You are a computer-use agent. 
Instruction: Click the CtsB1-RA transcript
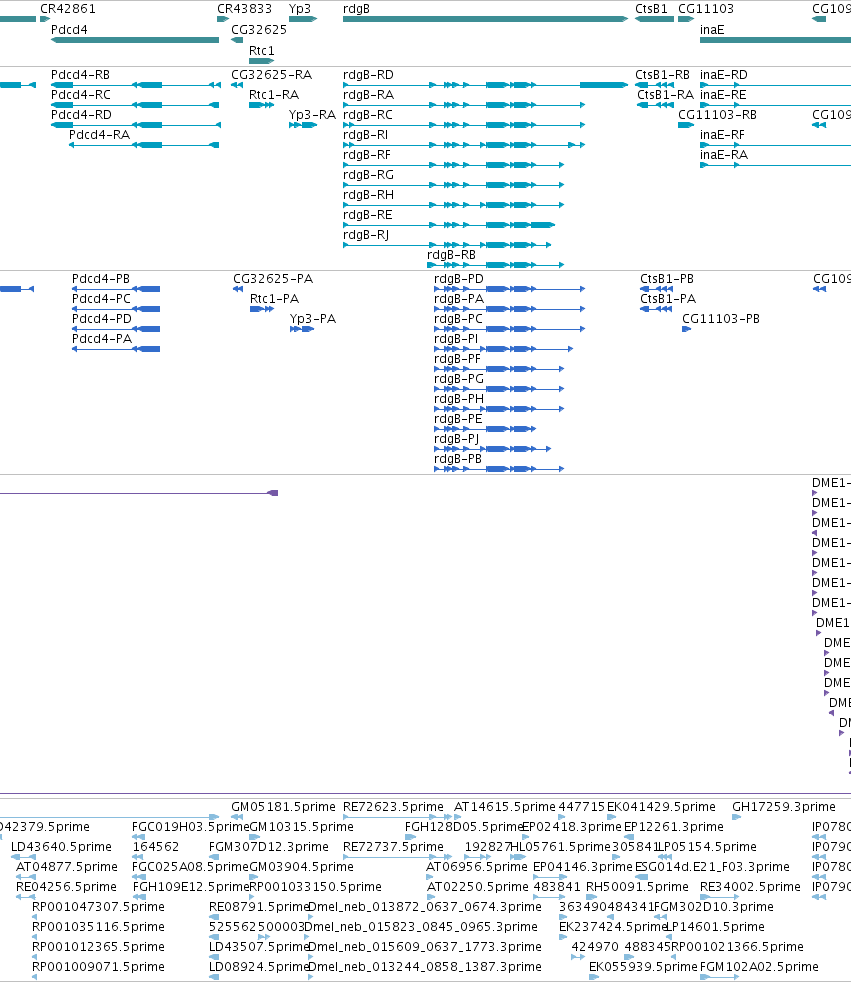[x=655, y=105]
